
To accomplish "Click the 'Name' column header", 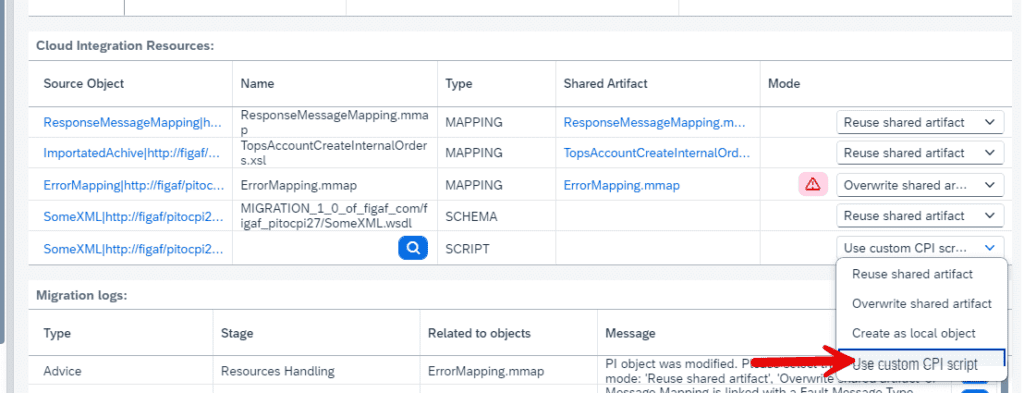I will [257, 84].
